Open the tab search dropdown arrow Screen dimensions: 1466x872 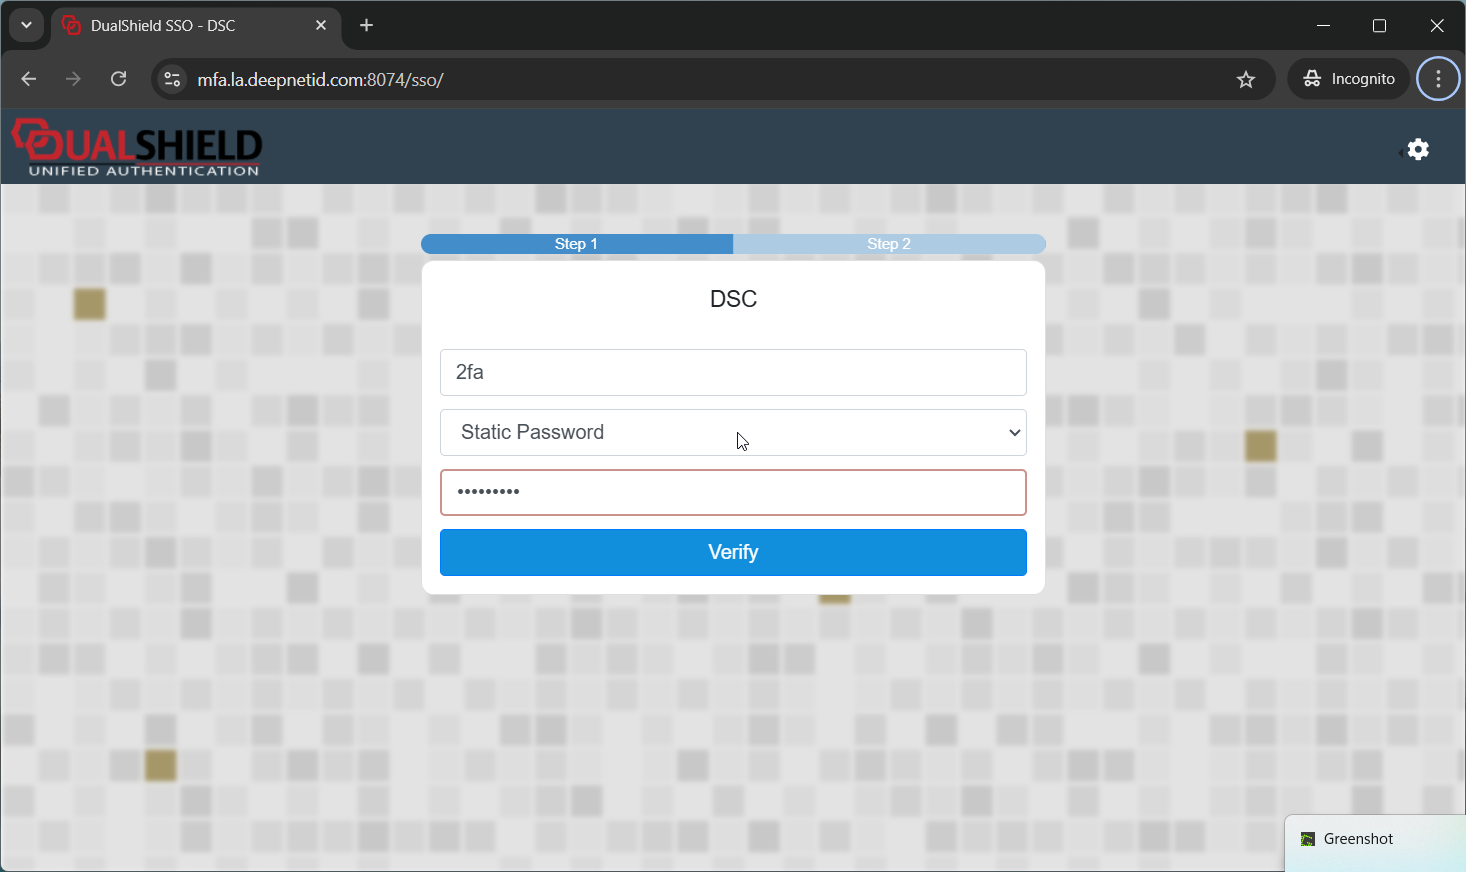click(x=26, y=26)
